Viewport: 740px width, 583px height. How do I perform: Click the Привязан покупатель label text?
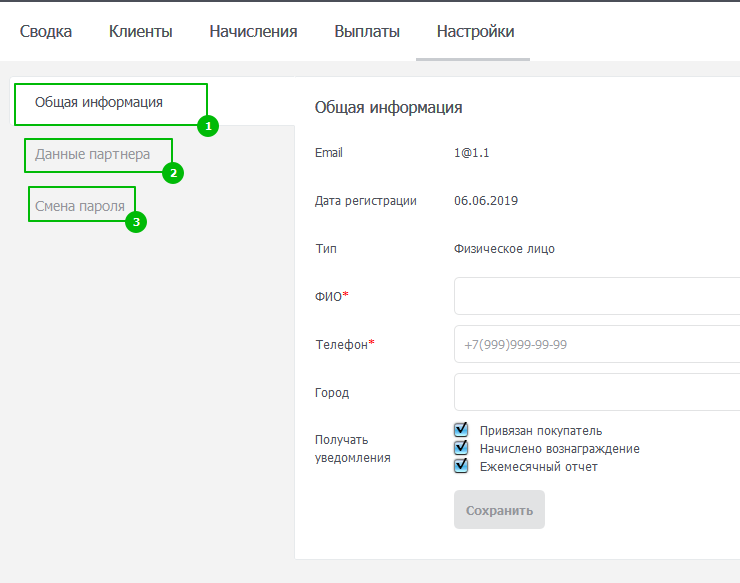click(541, 431)
